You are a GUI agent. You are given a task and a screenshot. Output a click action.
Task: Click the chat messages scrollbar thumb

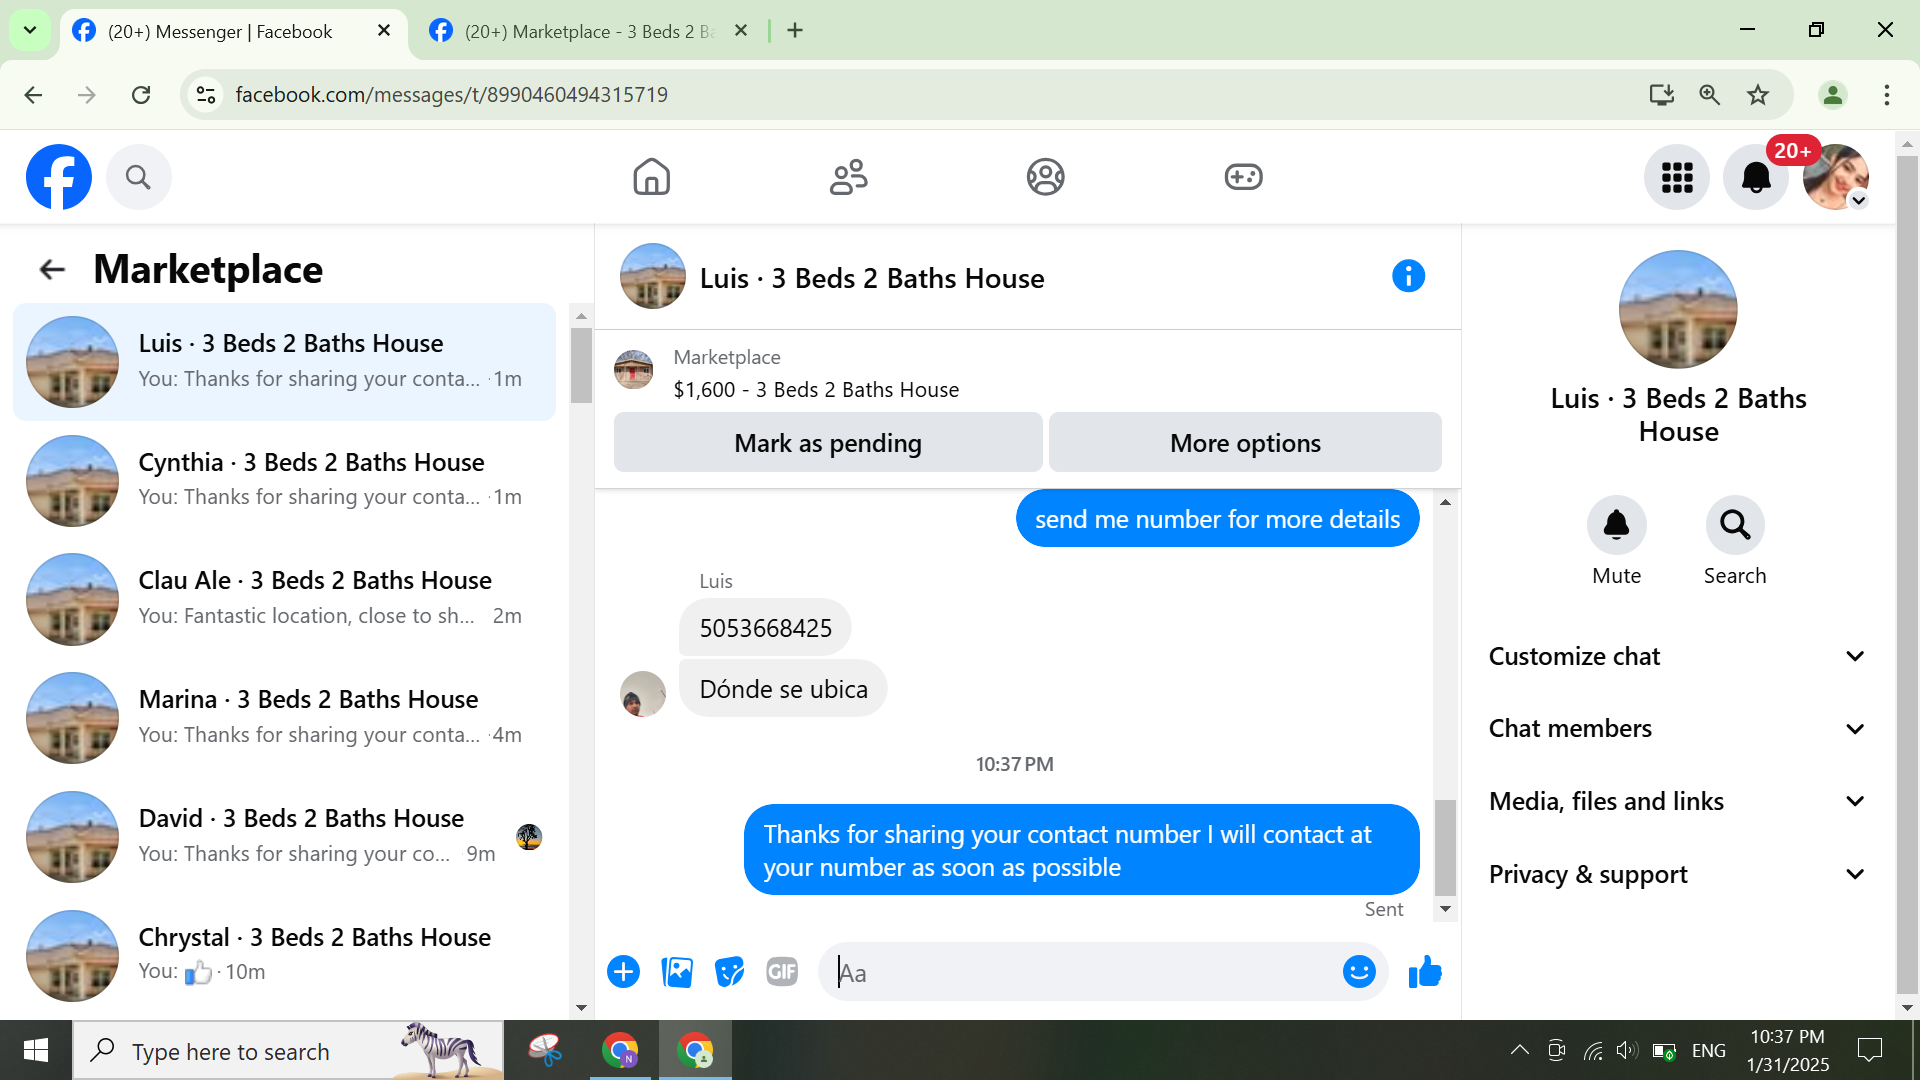pyautogui.click(x=1445, y=848)
